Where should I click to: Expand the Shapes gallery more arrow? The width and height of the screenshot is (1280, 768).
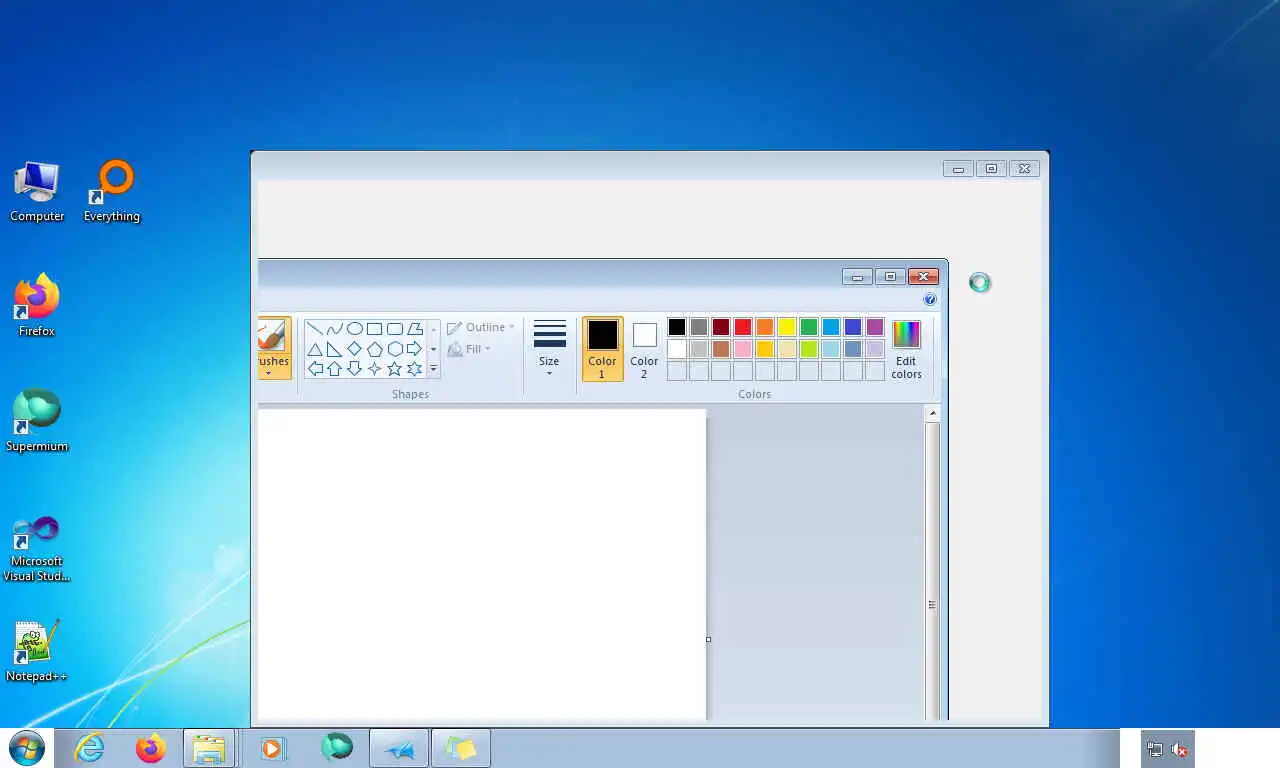pos(433,369)
